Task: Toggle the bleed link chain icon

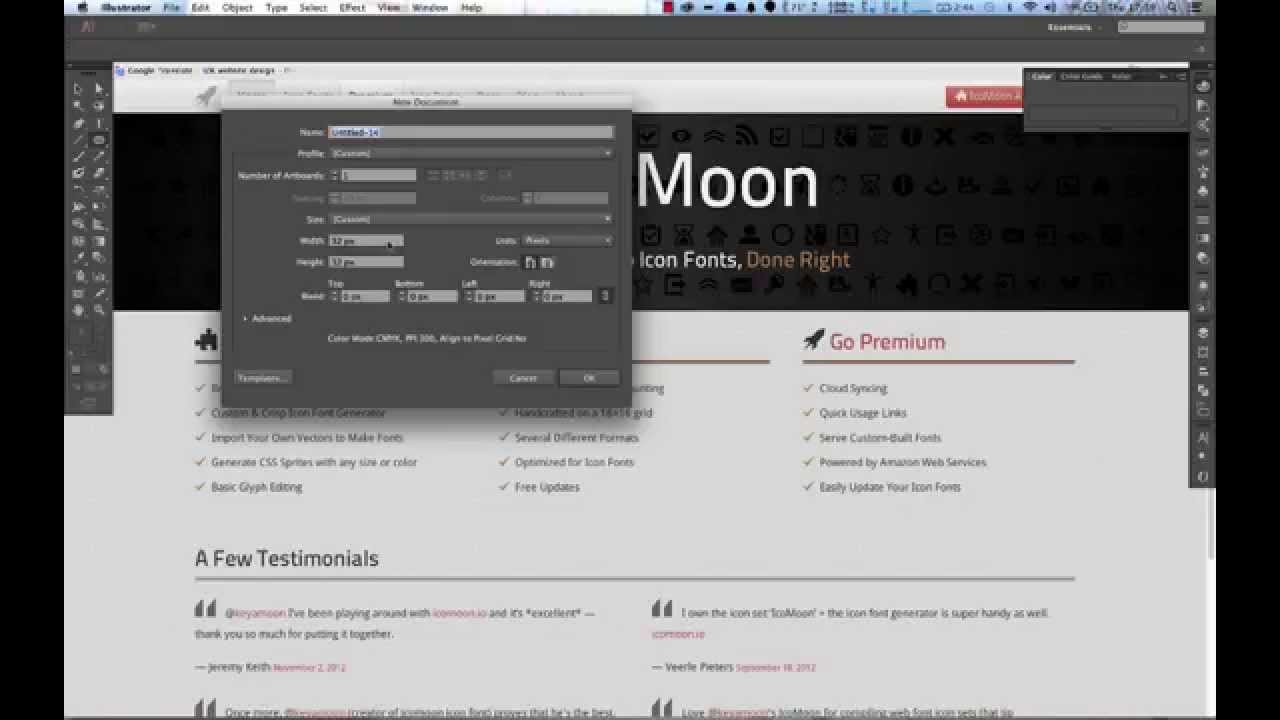Action: click(605, 296)
